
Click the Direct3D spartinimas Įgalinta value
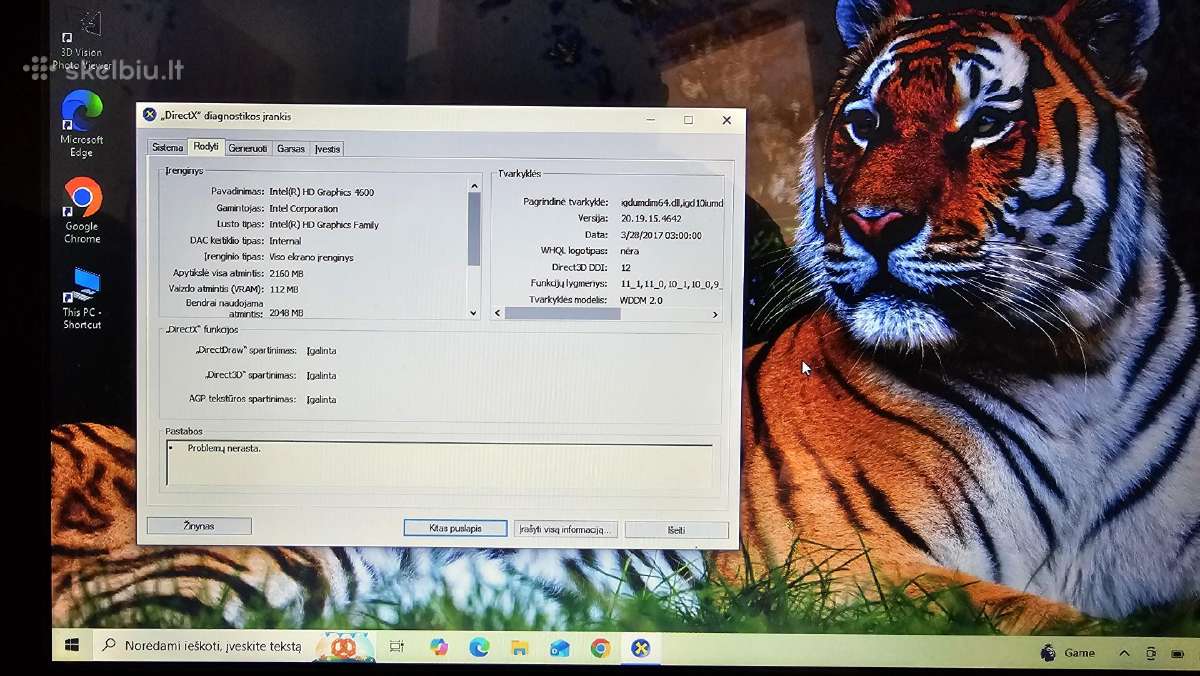pos(321,375)
